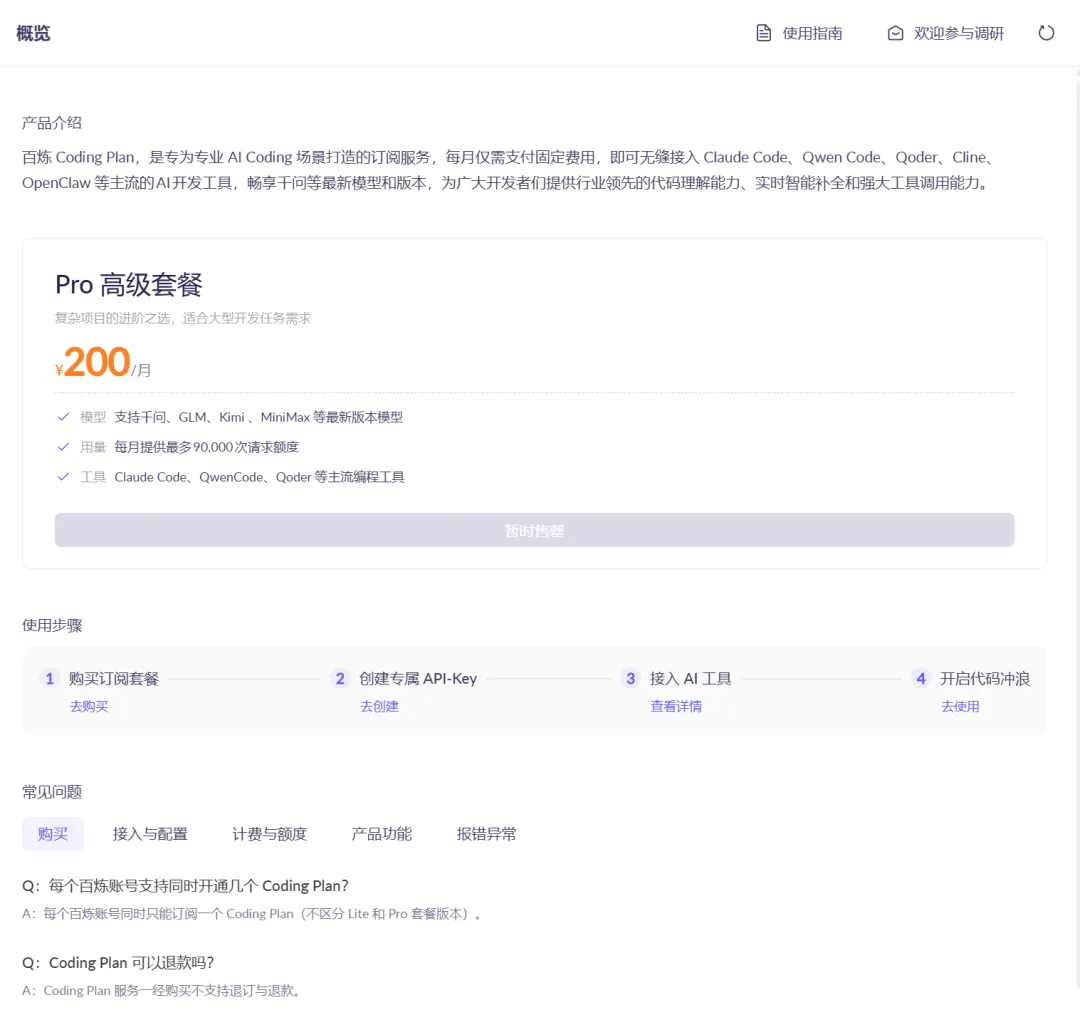The width and height of the screenshot is (1080, 1015).
Task: Open 查看详情 under 接入 AI 工具
Action: point(676,706)
